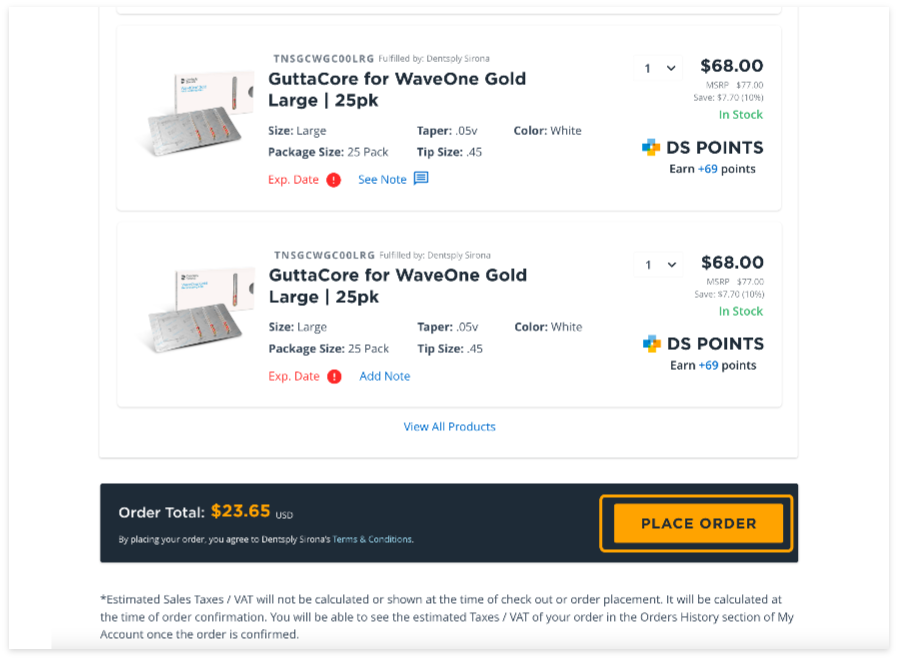The height and width of the screenshot is (660, 898).
Task: Click the red alert icon on the second product's Exp. Date
Action: tap(334, 376)
